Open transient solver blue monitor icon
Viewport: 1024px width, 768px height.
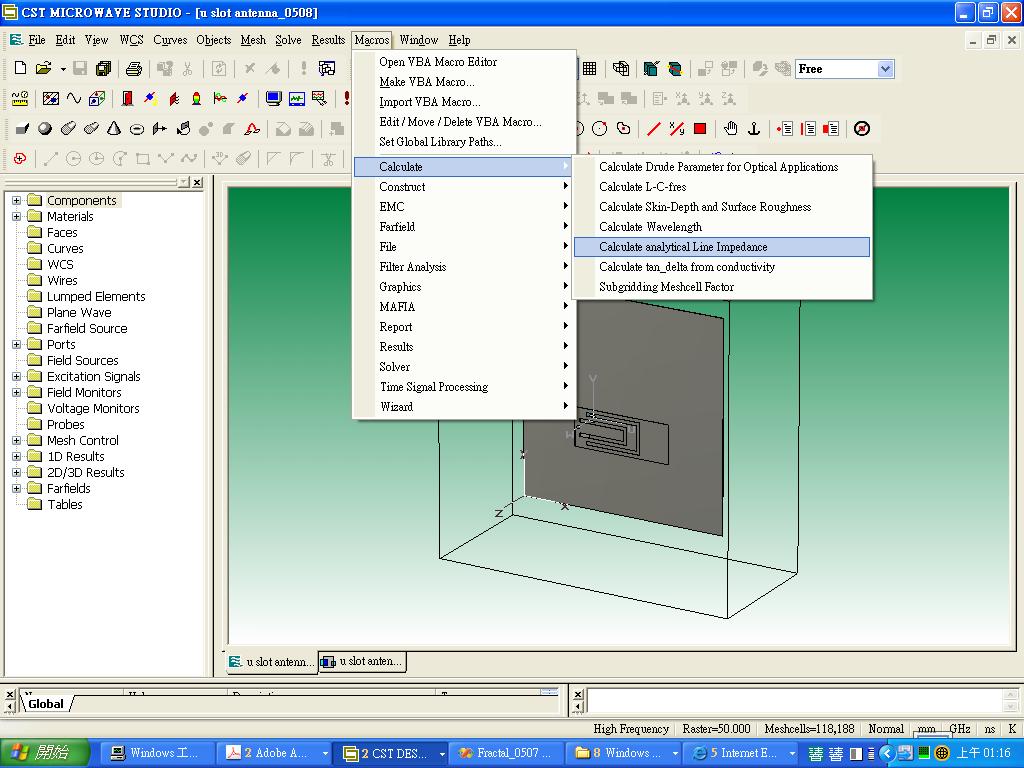click(274, 99)
